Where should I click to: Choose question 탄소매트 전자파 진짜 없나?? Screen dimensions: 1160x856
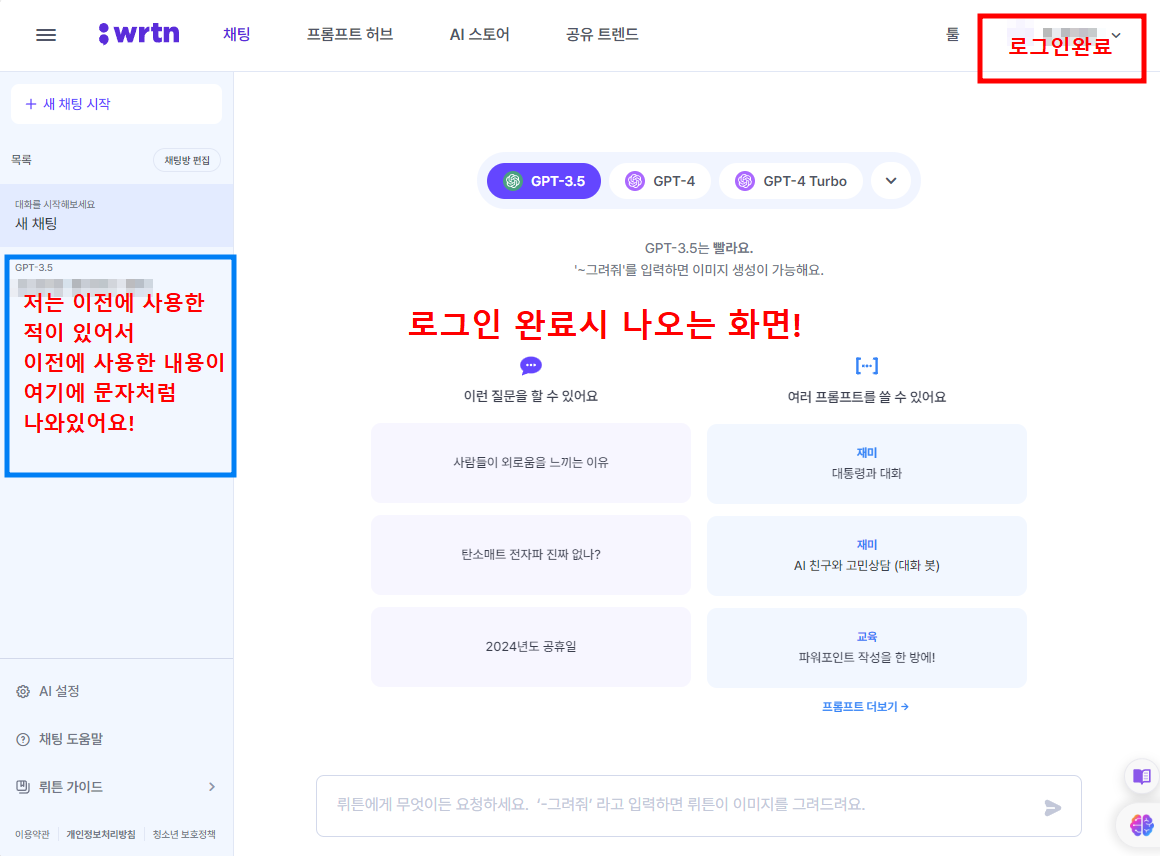[530, 555]
